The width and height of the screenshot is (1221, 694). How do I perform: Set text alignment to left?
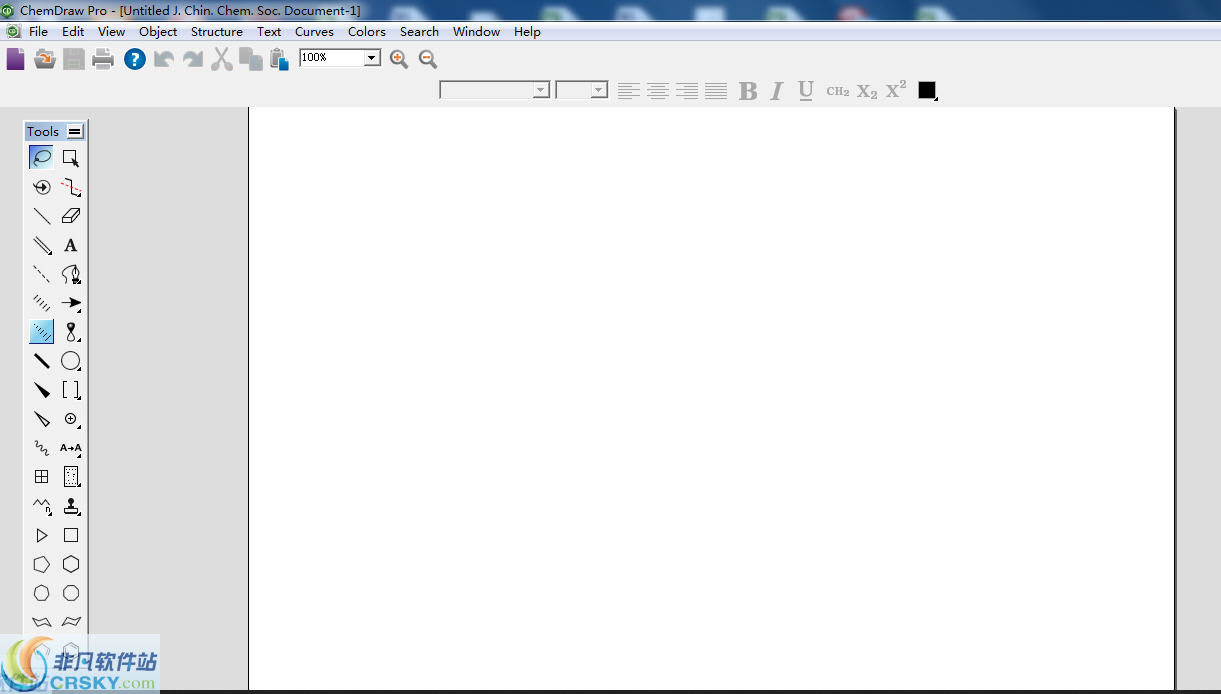pyautogui.click(x=628, y=91)
